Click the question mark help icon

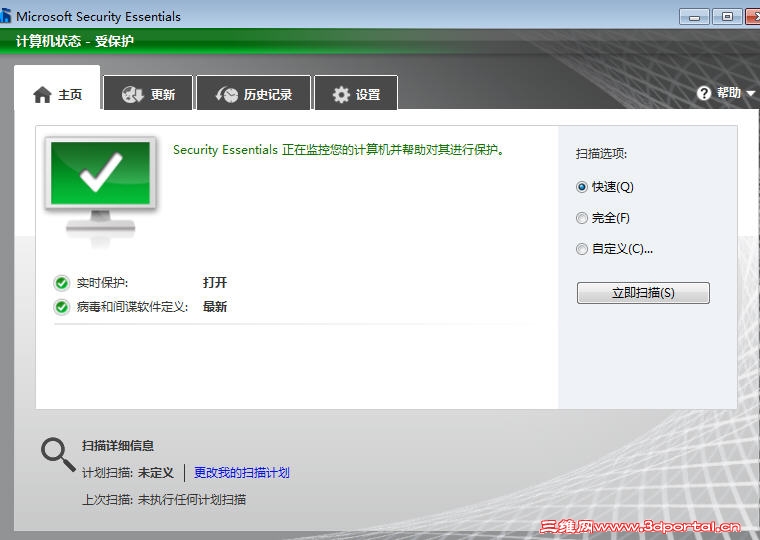[704, 93]
